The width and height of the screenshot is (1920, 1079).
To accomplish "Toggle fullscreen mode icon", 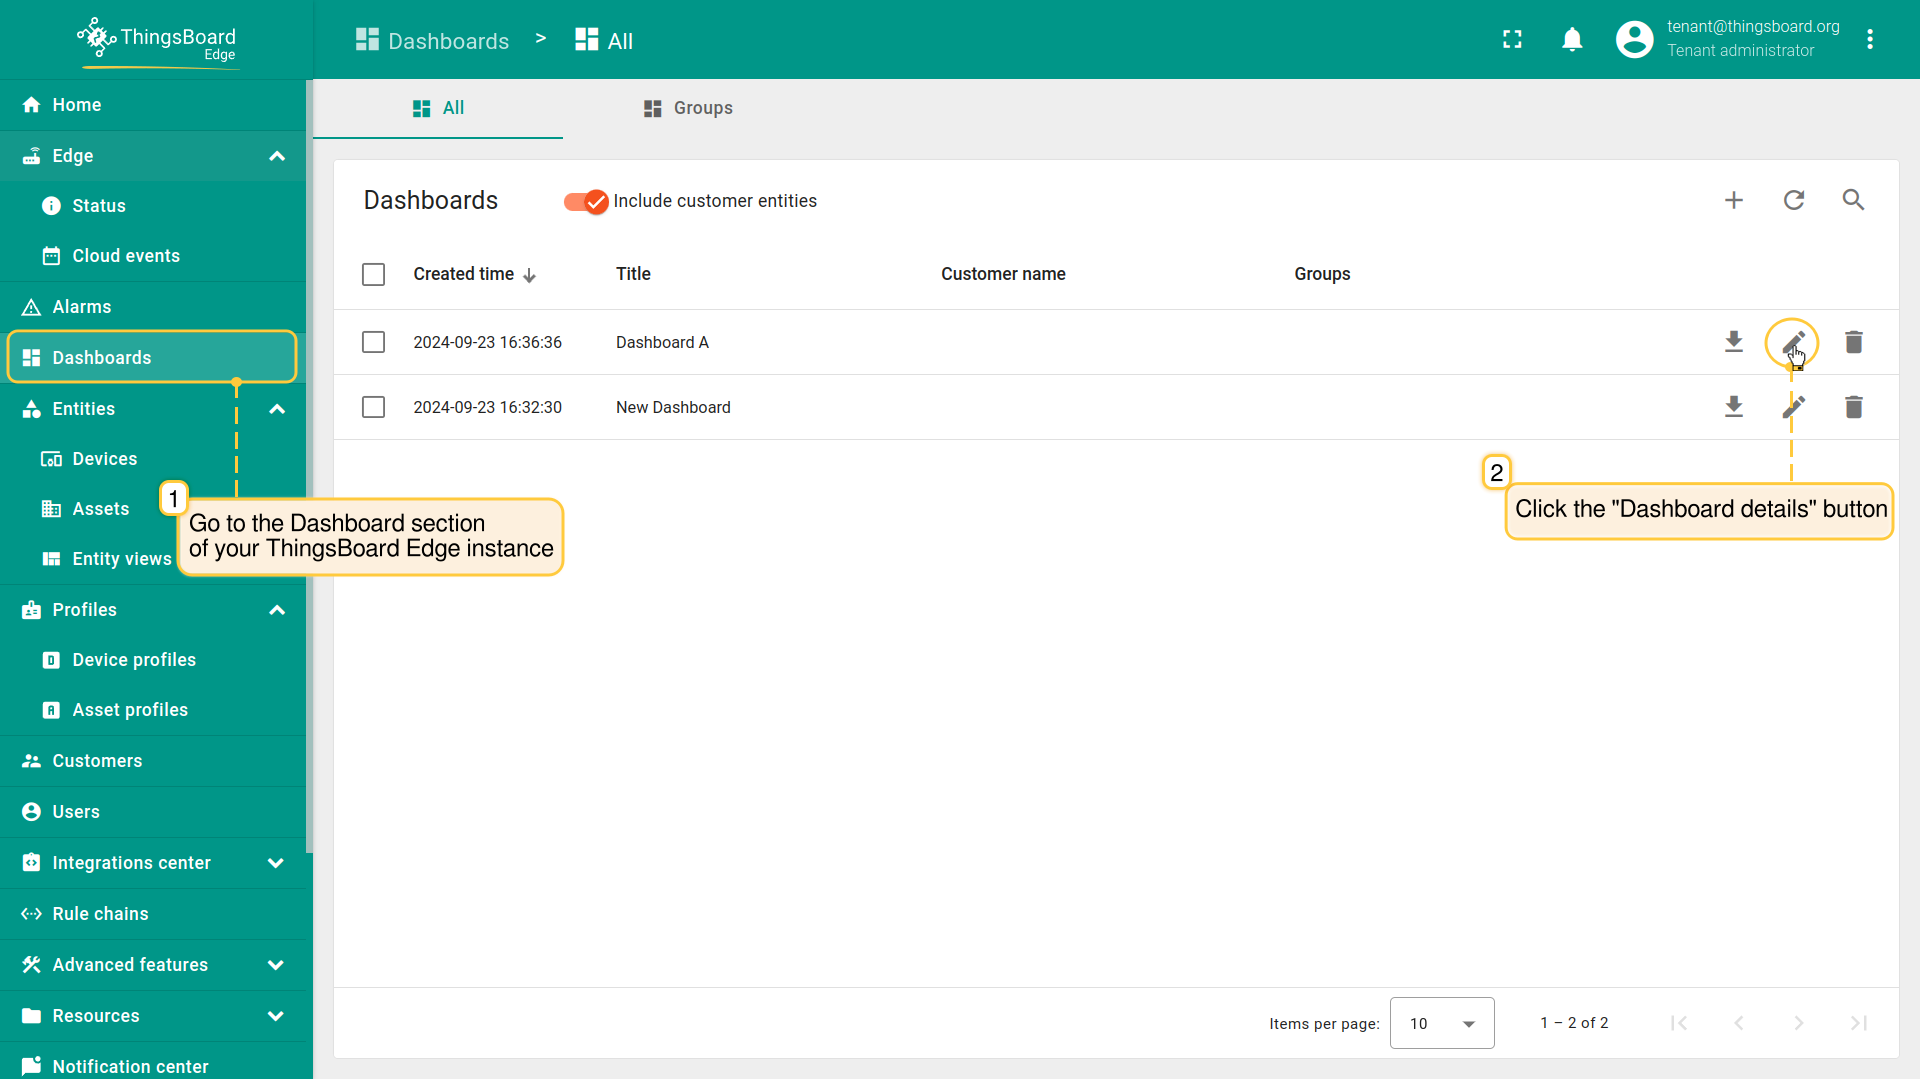I will click(1512, 40).
